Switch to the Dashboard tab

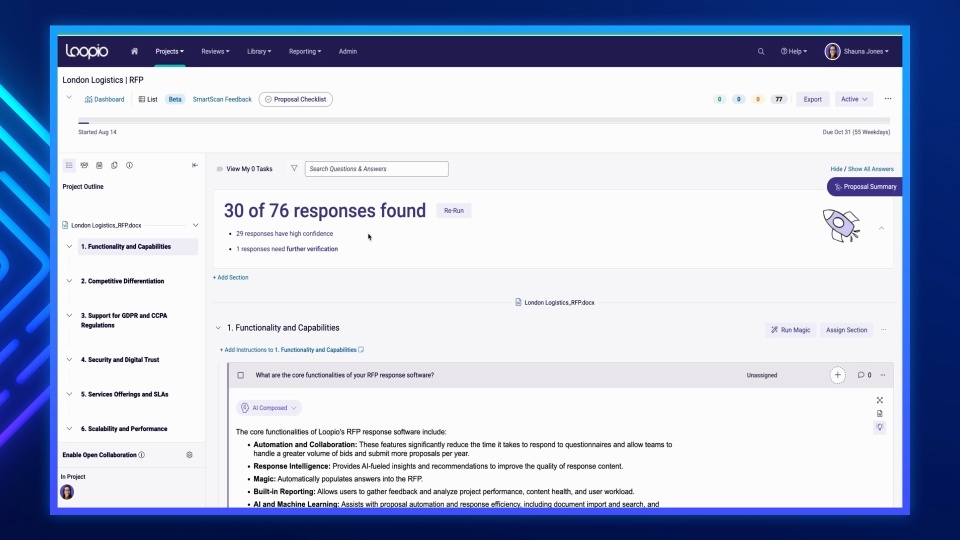pos(105,99)
